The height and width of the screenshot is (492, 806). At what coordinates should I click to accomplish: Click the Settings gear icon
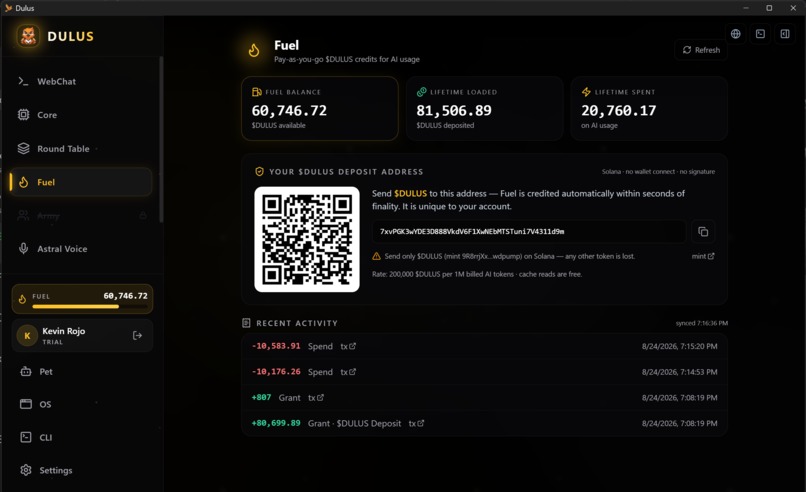point(26,470)
